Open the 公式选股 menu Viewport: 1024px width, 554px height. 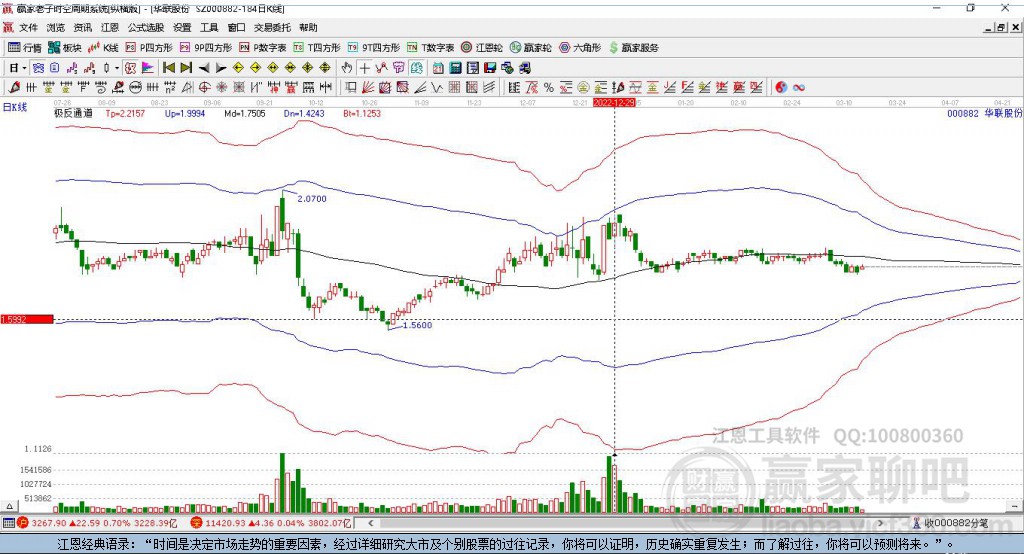click(x=146, y=27)
